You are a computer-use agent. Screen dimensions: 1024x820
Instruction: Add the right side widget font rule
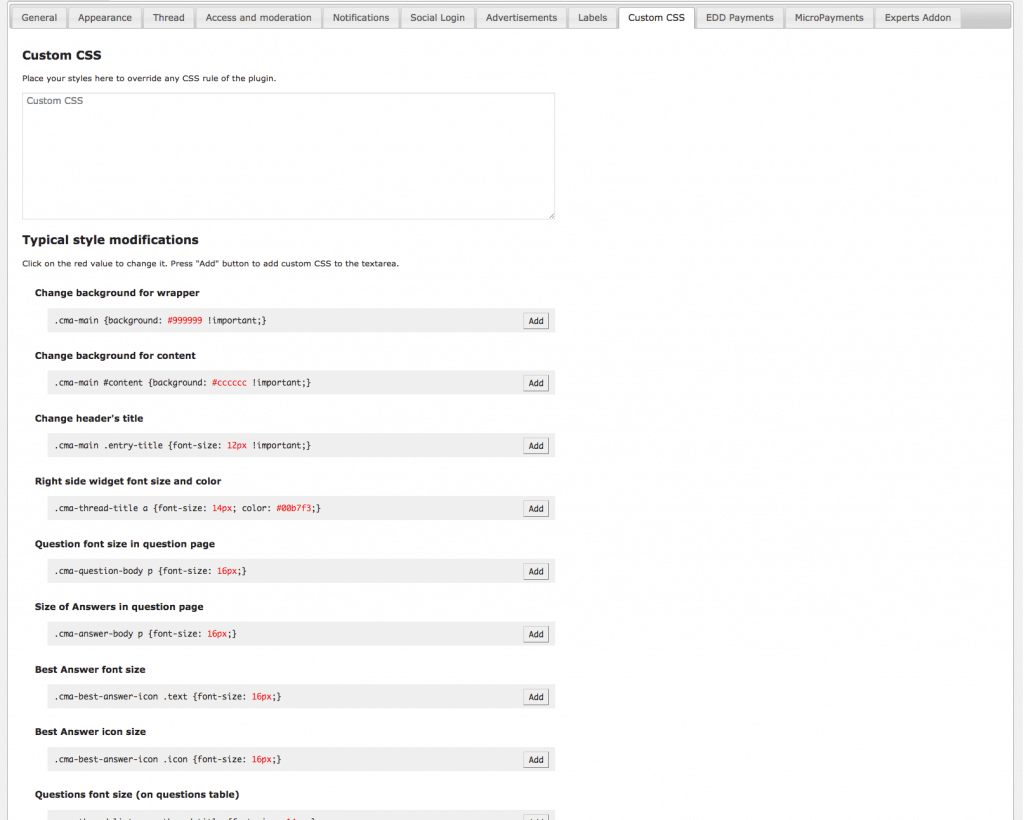(535, 508)
